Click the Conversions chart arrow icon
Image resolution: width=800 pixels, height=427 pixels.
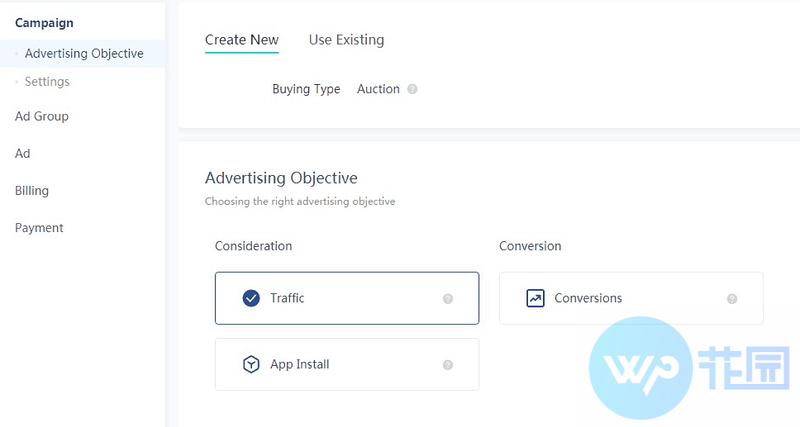(535, 298)
